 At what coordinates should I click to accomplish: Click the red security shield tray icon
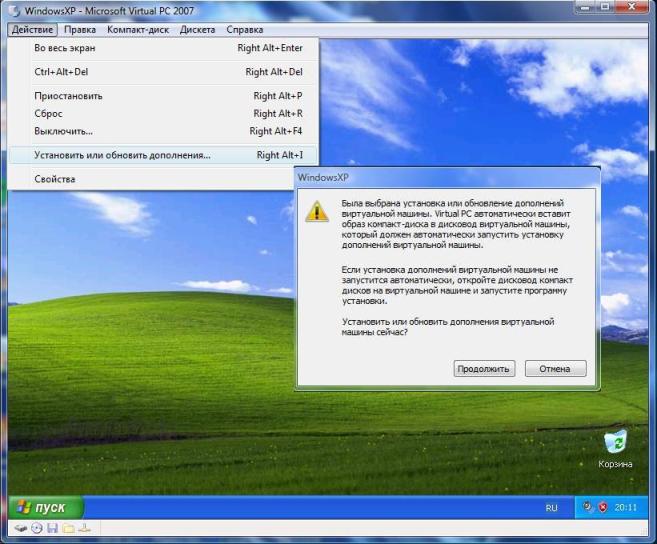(x=603, y=508)
